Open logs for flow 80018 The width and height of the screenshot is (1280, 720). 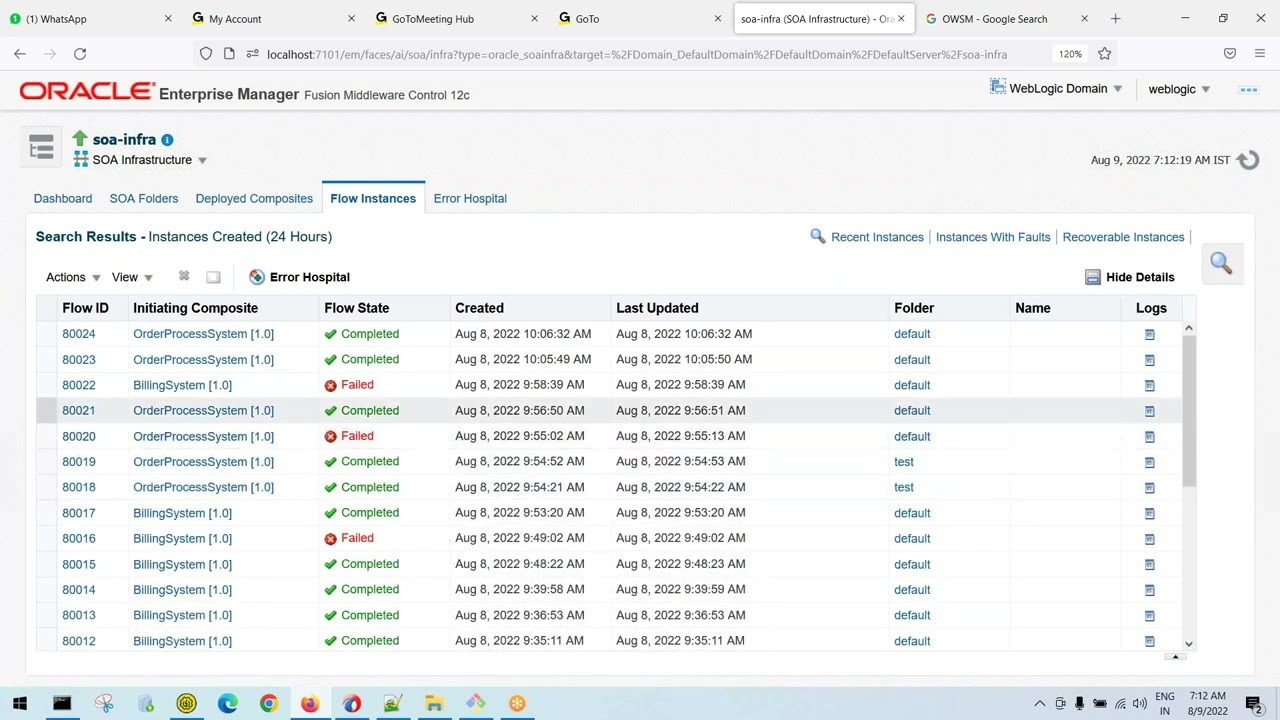click(1150, 488)
